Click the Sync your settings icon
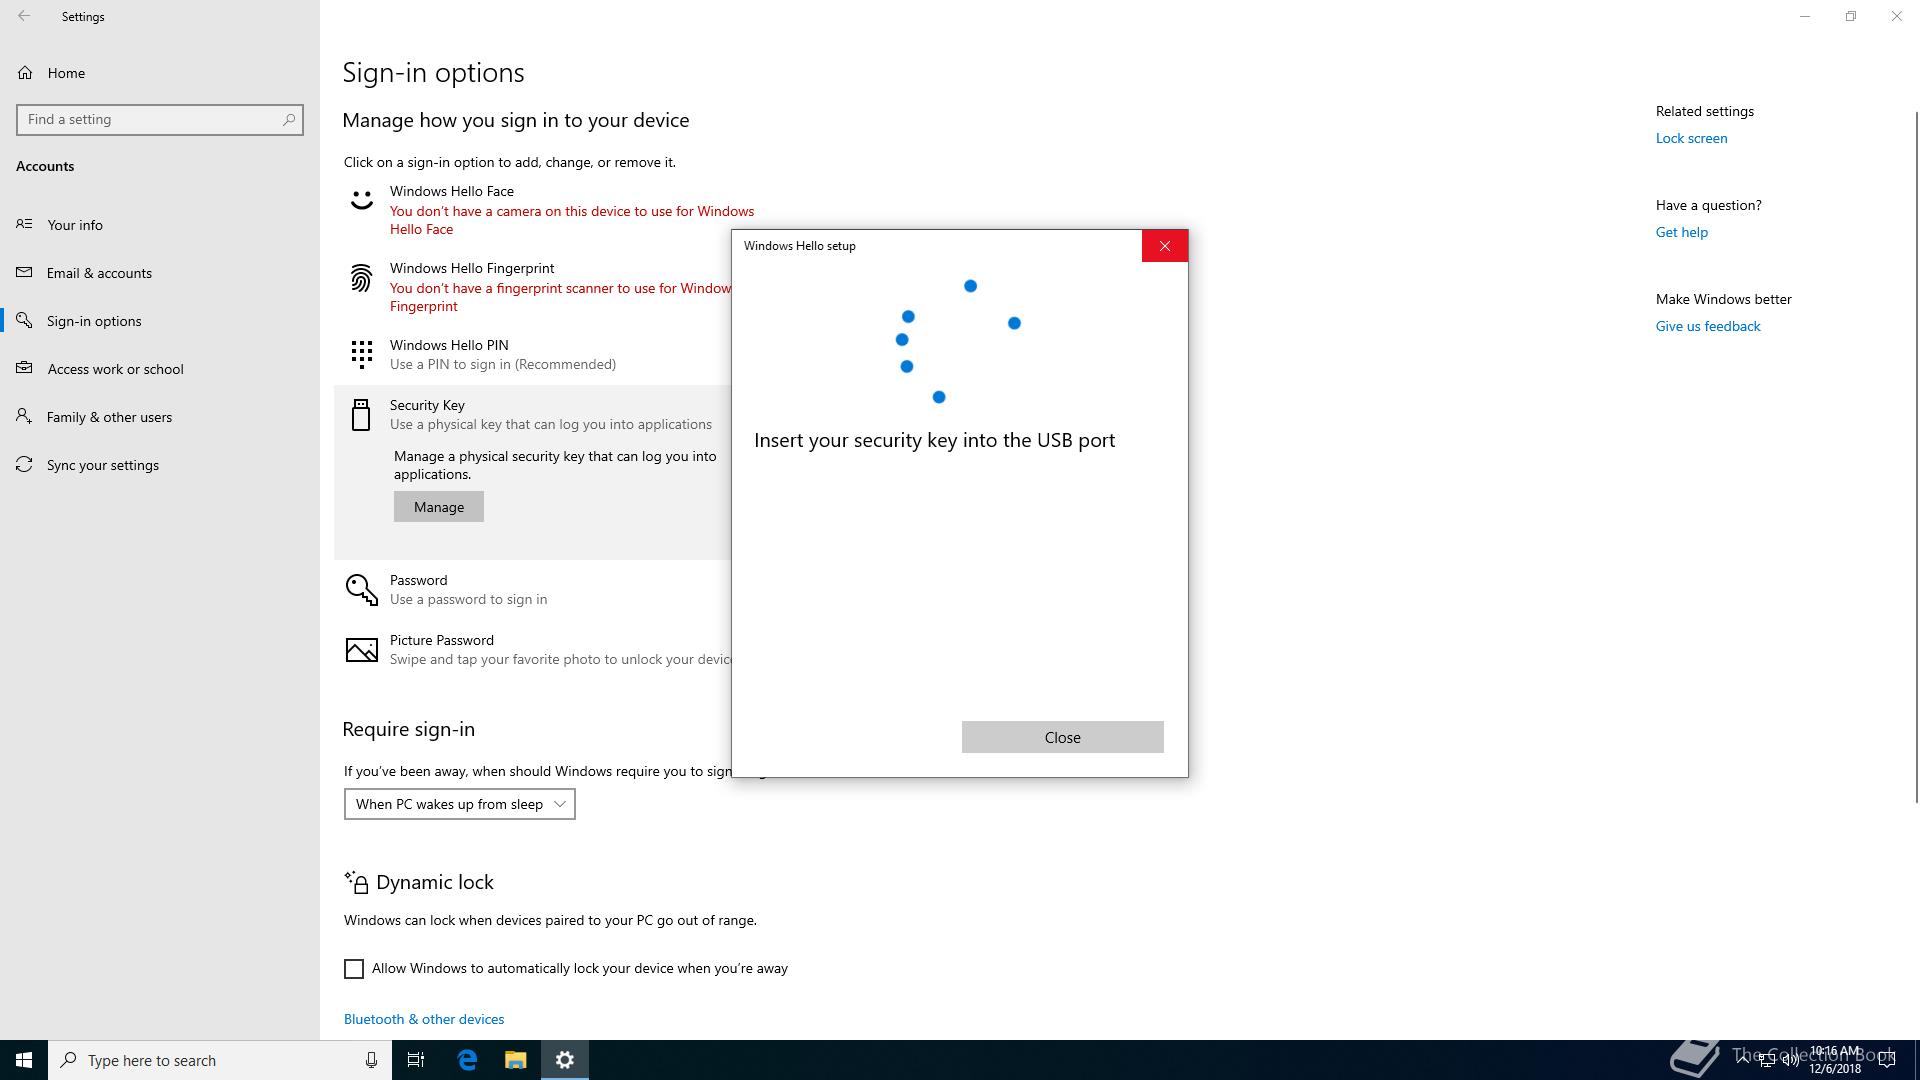 [24, 464]
